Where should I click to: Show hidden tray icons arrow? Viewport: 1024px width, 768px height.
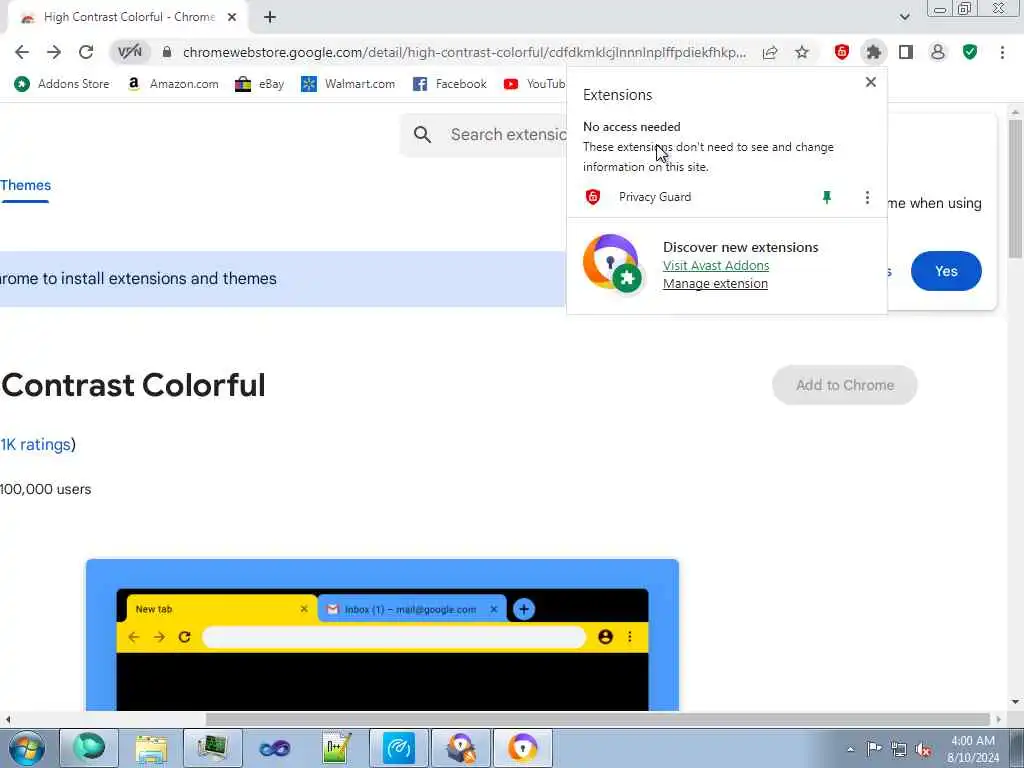(850, 749)
